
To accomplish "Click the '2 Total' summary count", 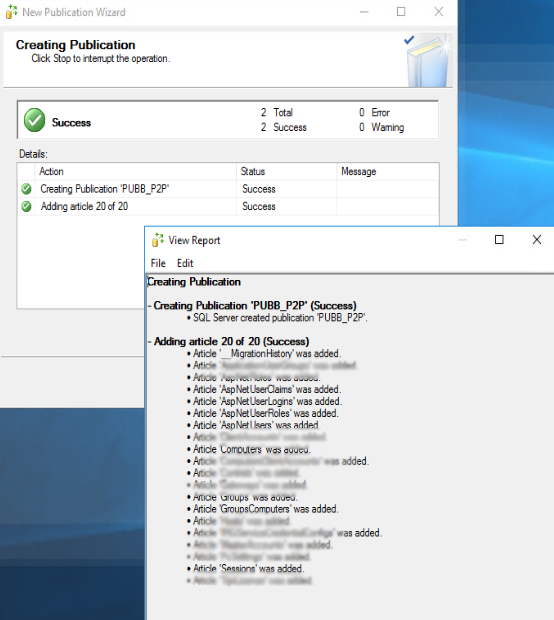I will tap(276, 113).
